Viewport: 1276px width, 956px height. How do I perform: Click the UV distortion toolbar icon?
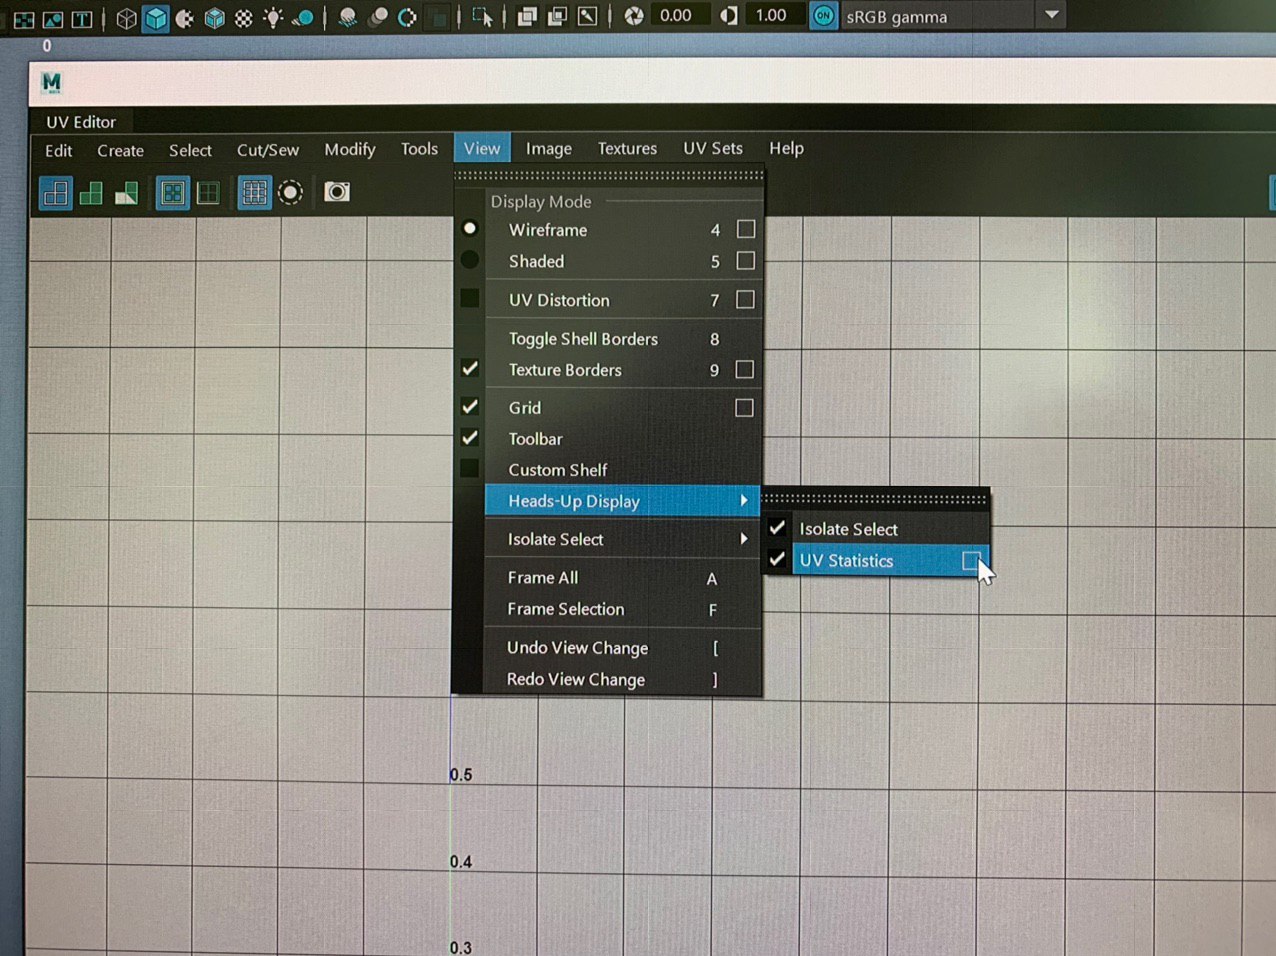pyautogui.click(x=126, y=193)
